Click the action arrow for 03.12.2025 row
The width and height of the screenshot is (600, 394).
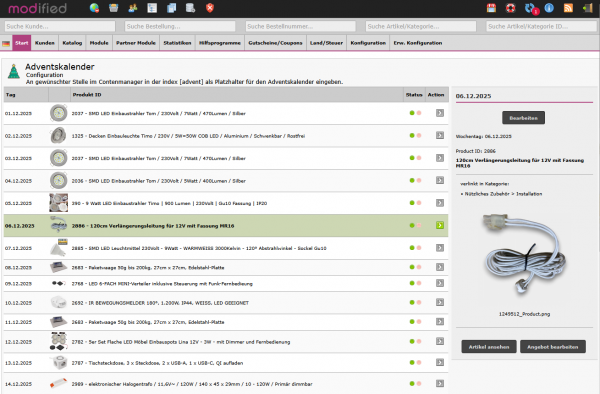440,158
